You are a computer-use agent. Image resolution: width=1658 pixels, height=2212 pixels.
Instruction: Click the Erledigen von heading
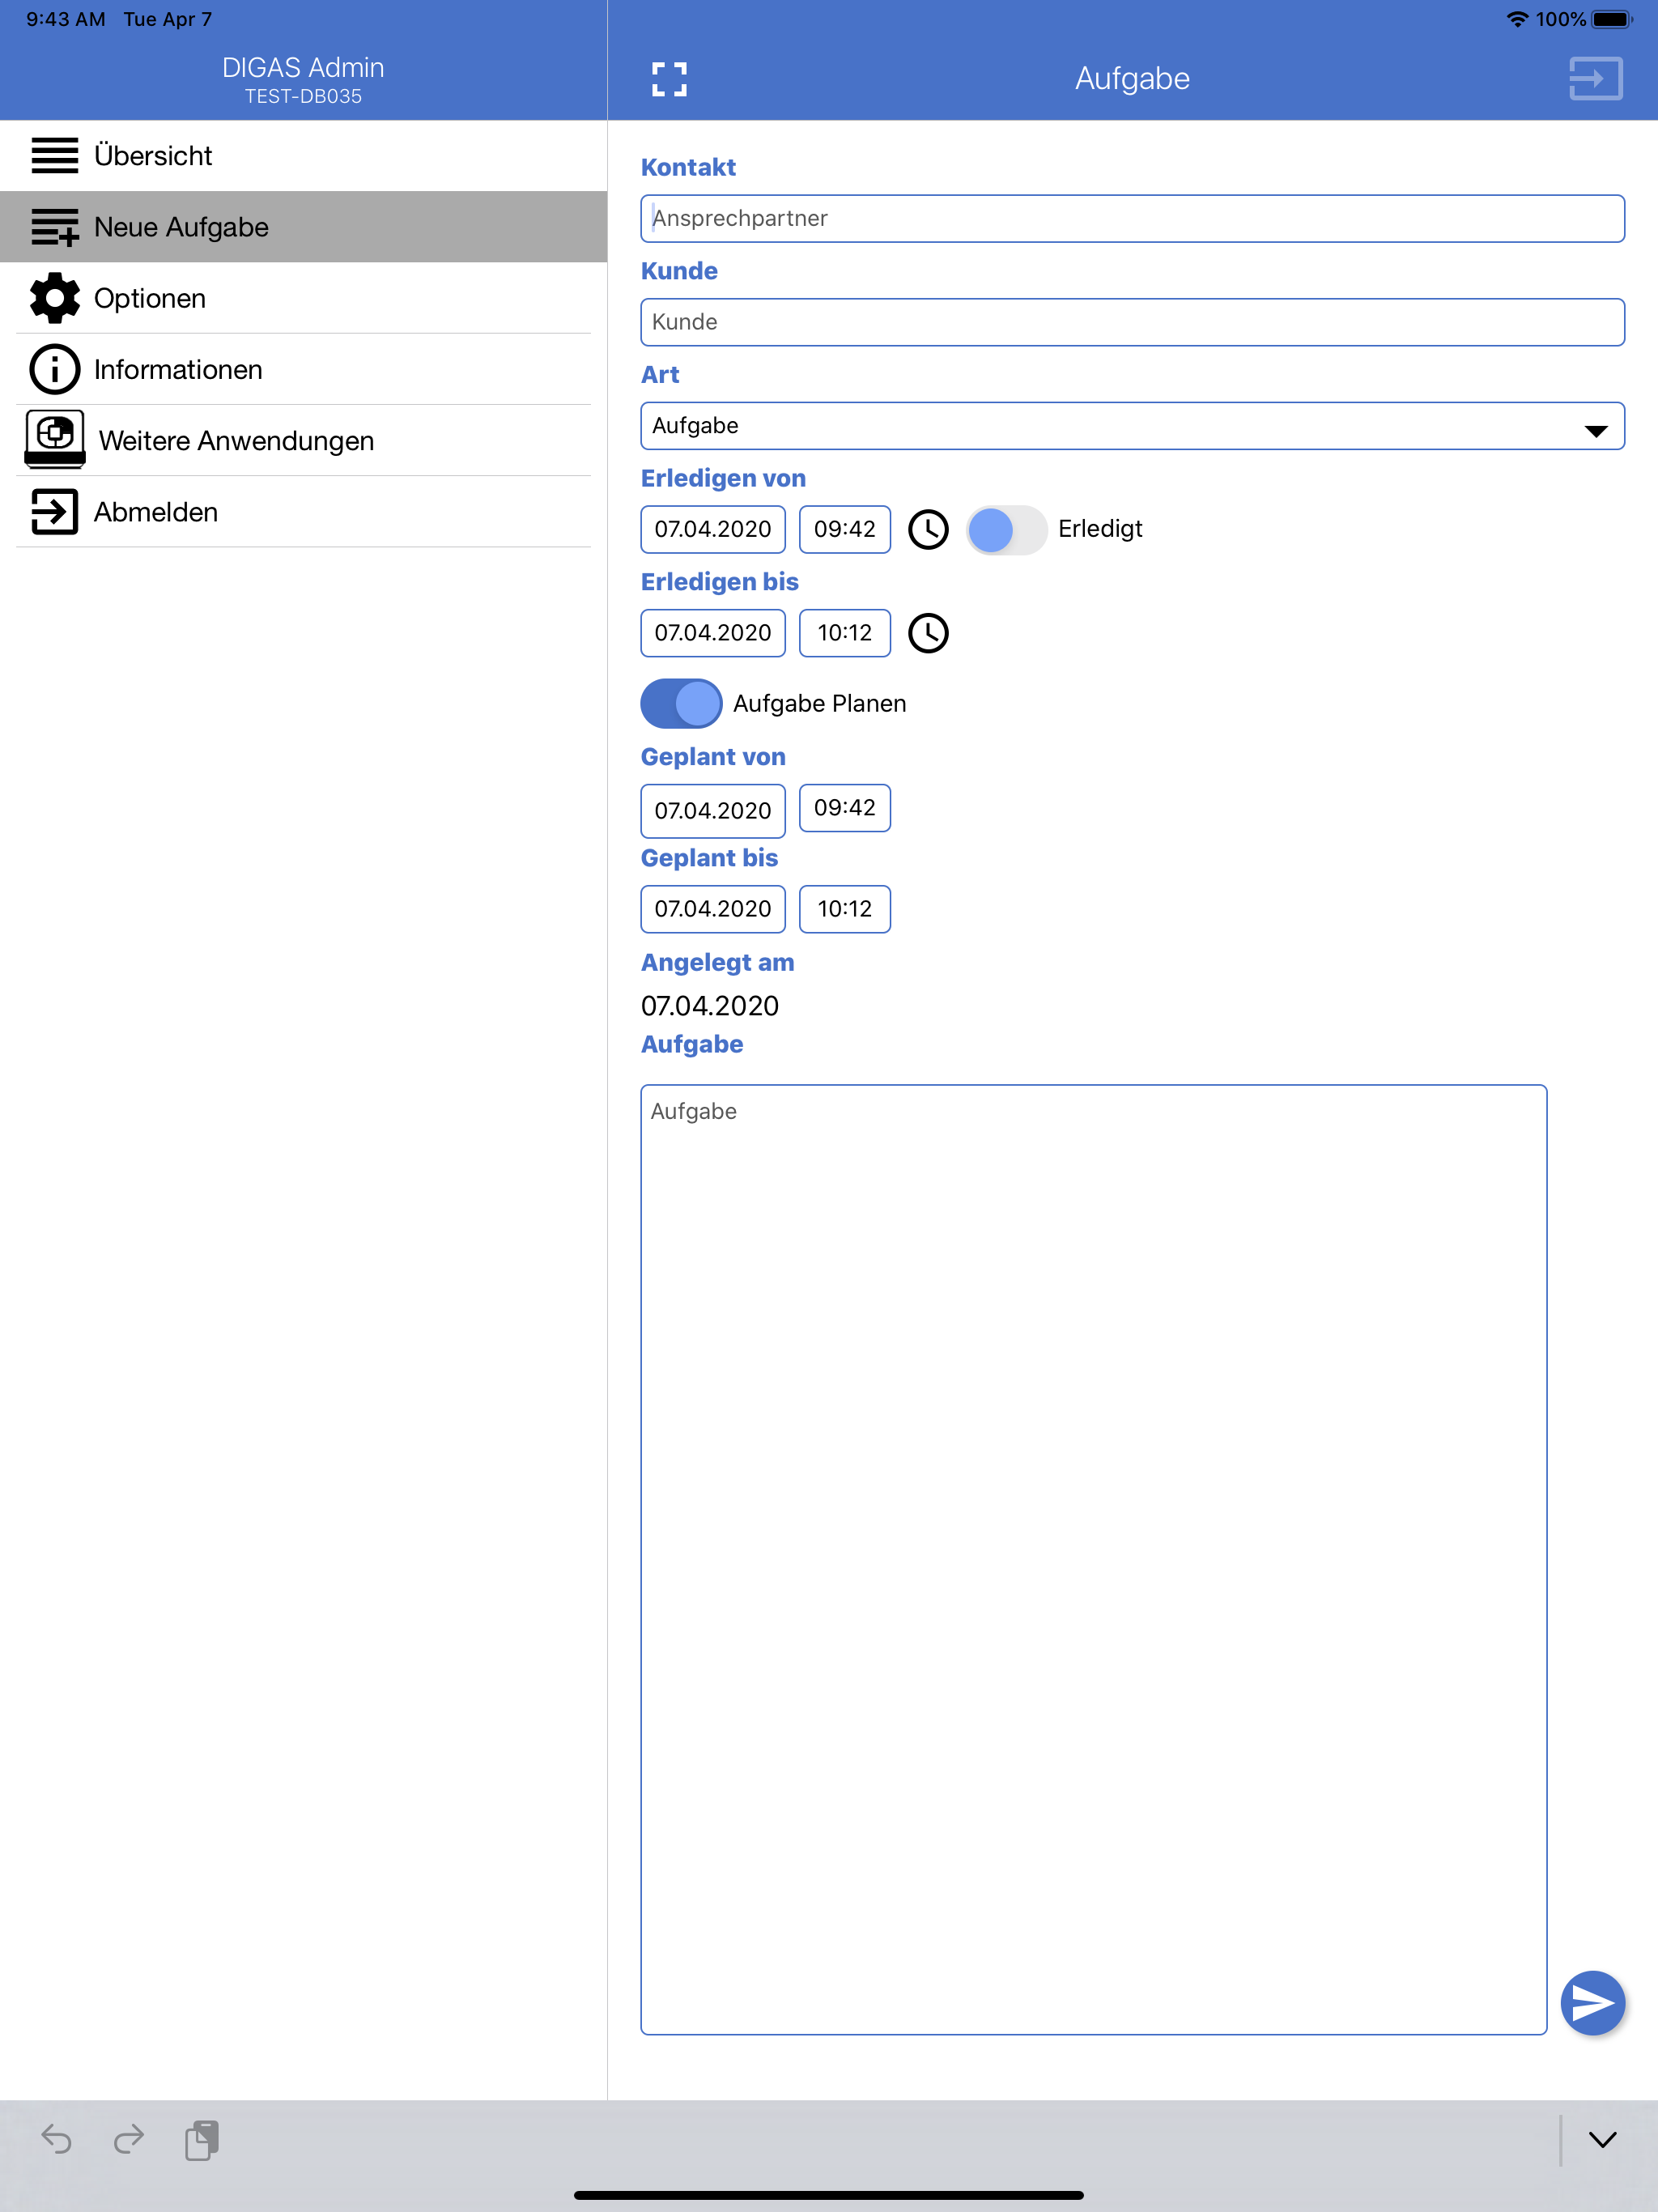pos(723,478)
